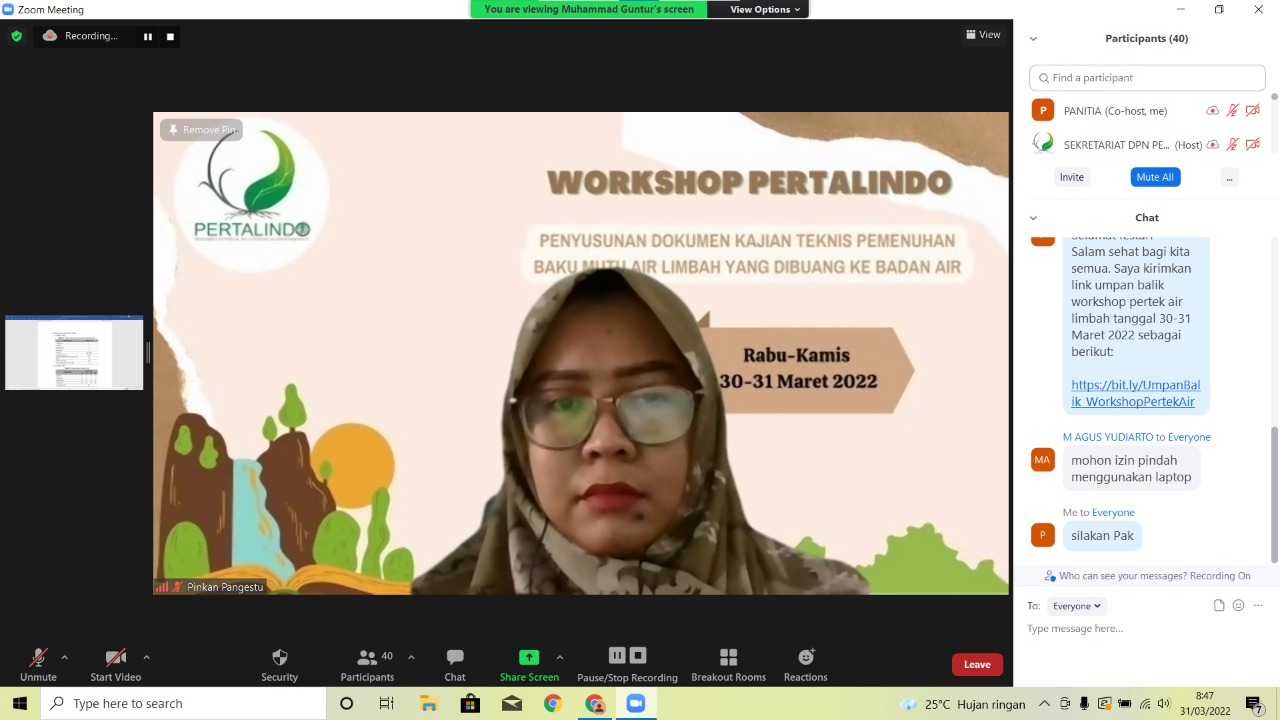1280x720 pixels.
Task: Expand the View Options dropdown
Action: [765, 9]
